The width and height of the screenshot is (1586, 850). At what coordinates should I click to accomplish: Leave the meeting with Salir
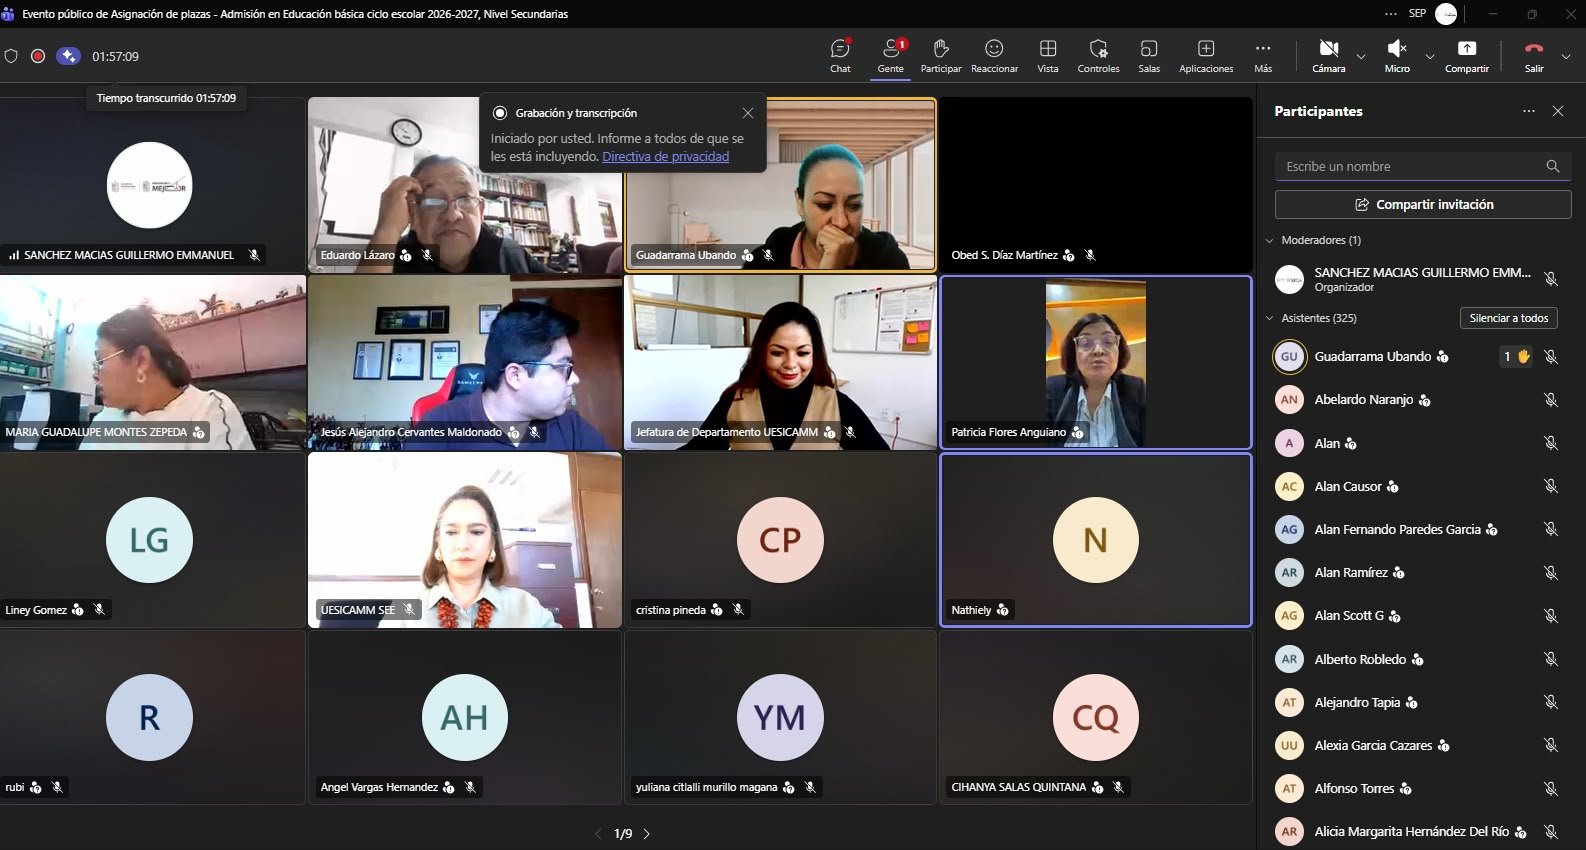coord(1534,56)
